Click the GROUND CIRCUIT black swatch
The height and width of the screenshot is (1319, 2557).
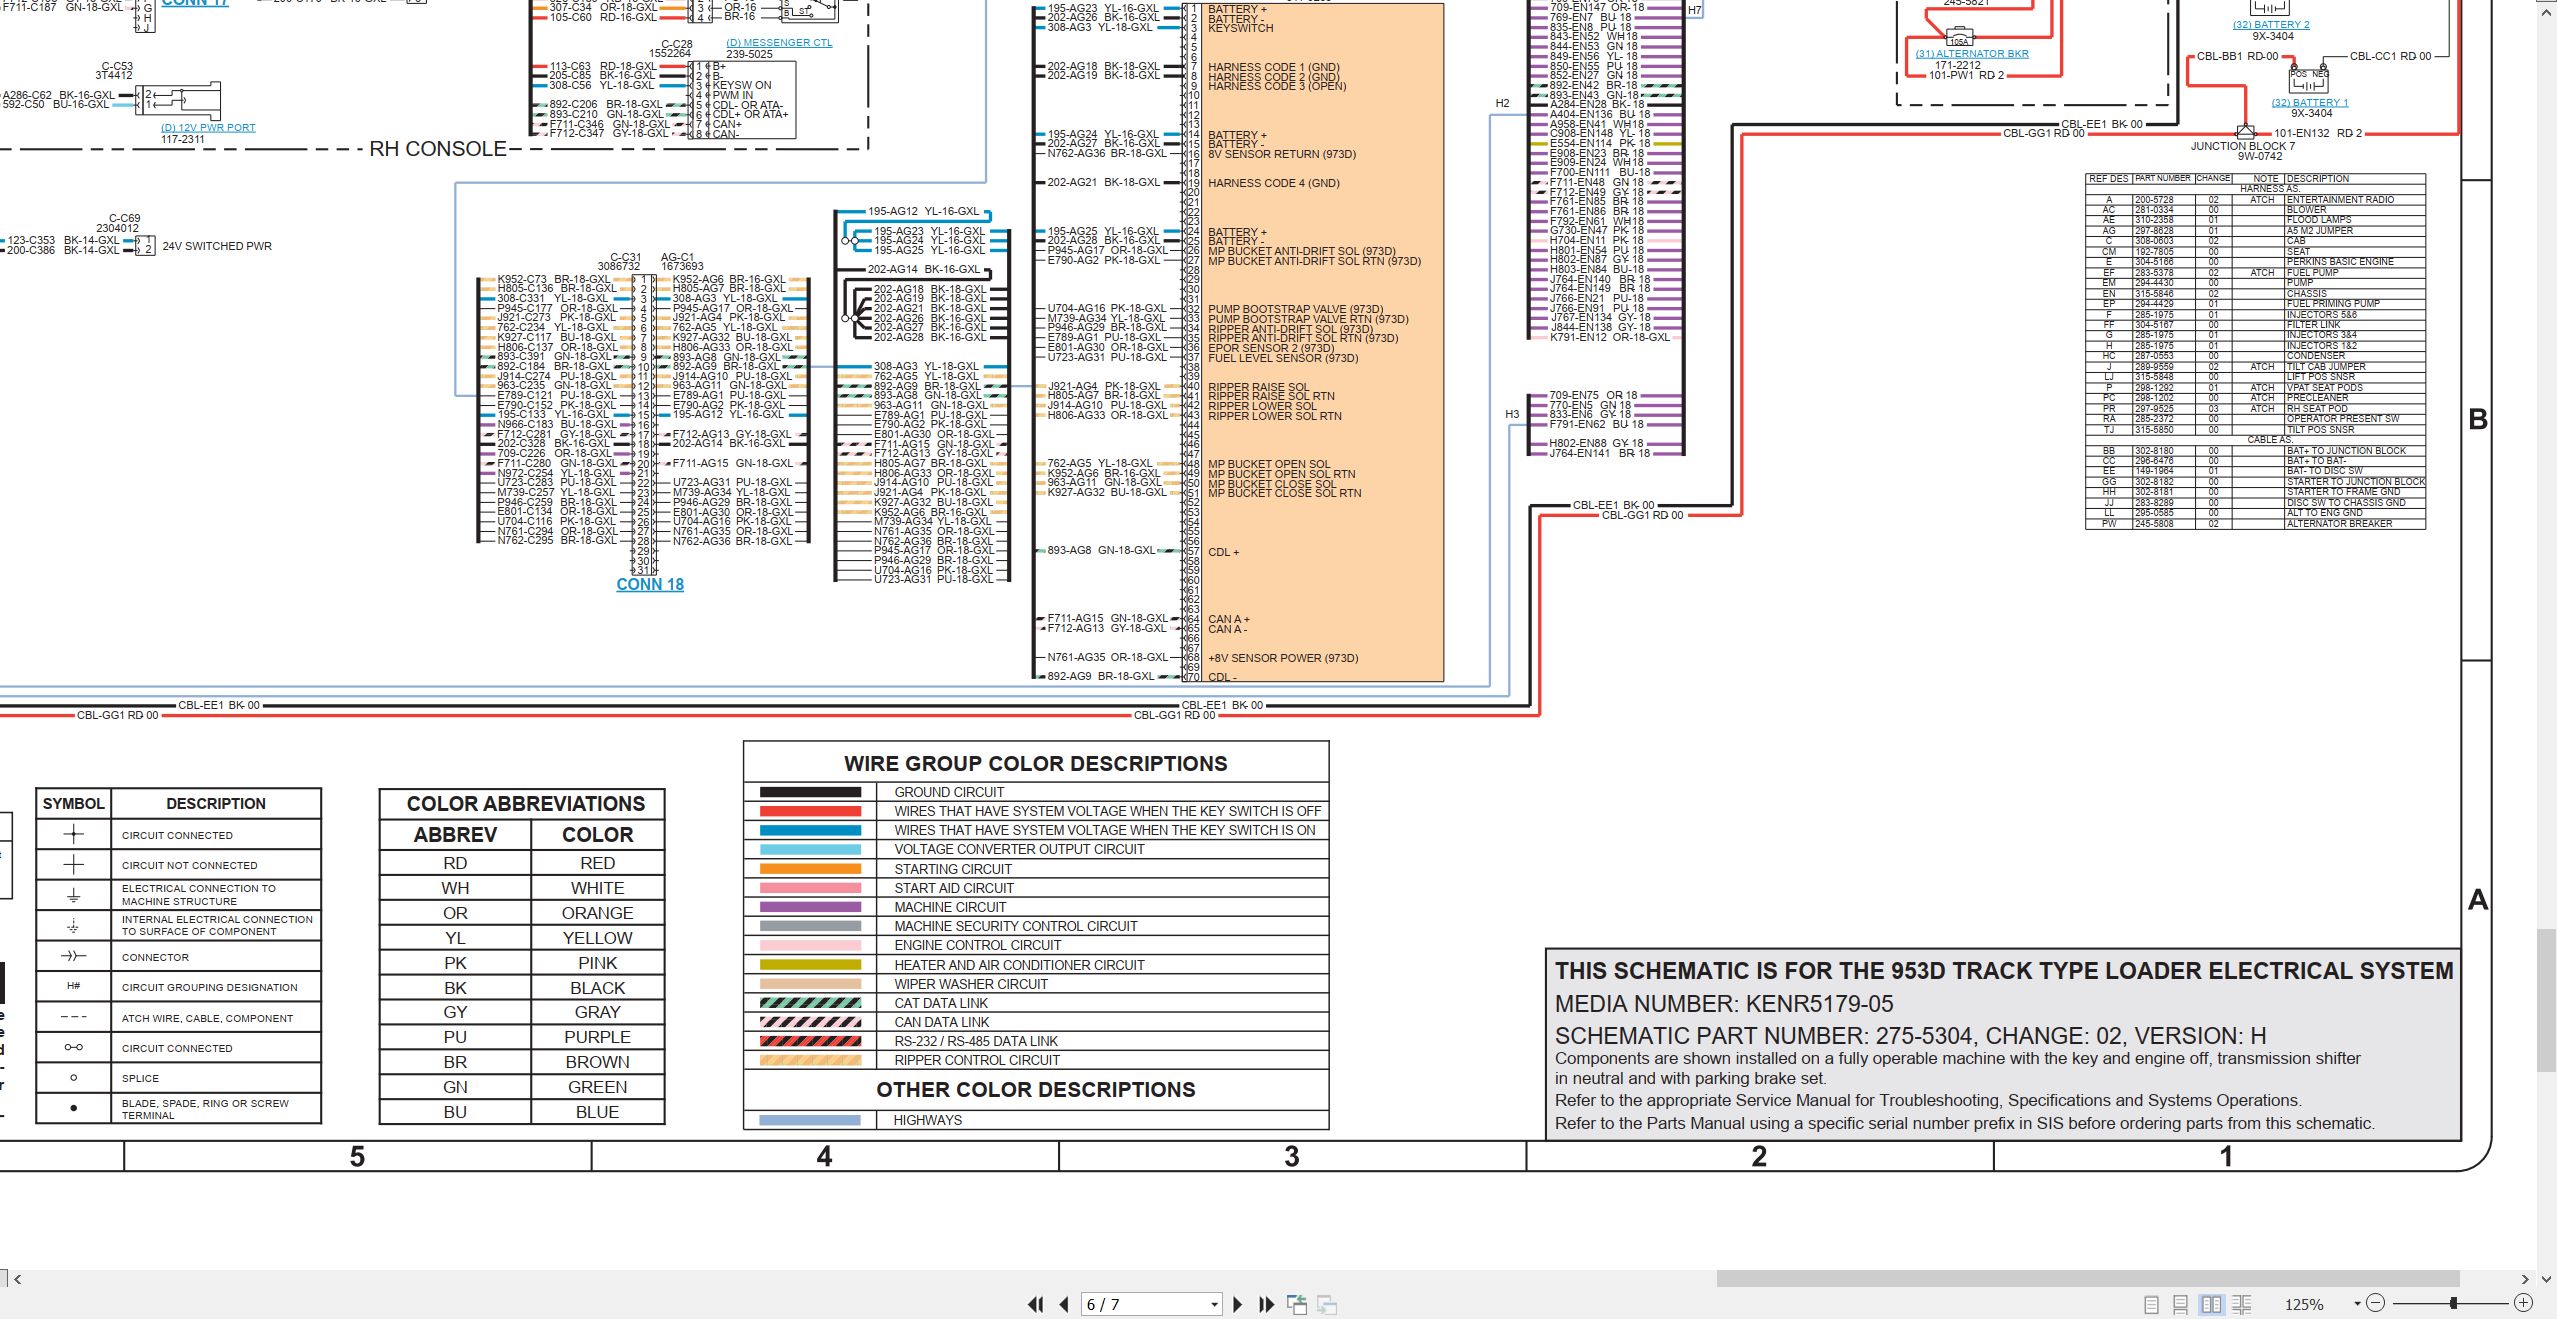pyautogui.click(x=810, y=792)
